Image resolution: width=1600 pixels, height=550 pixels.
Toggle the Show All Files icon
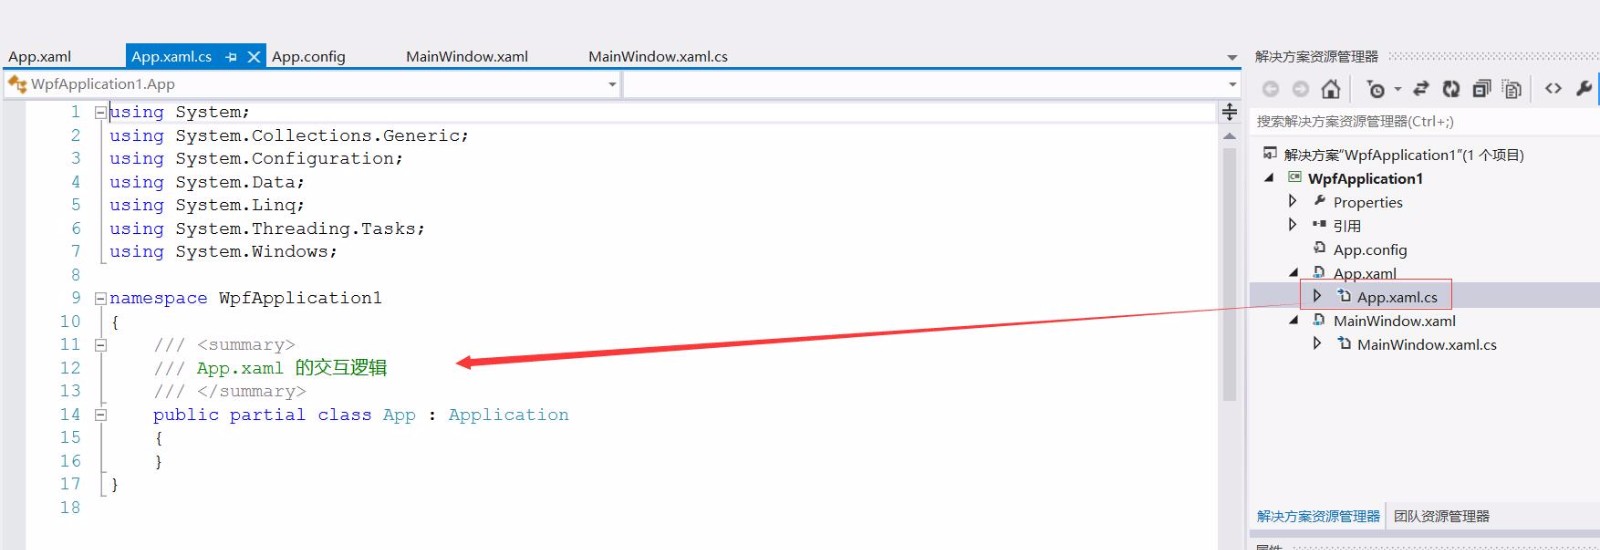pos(1512,89)
